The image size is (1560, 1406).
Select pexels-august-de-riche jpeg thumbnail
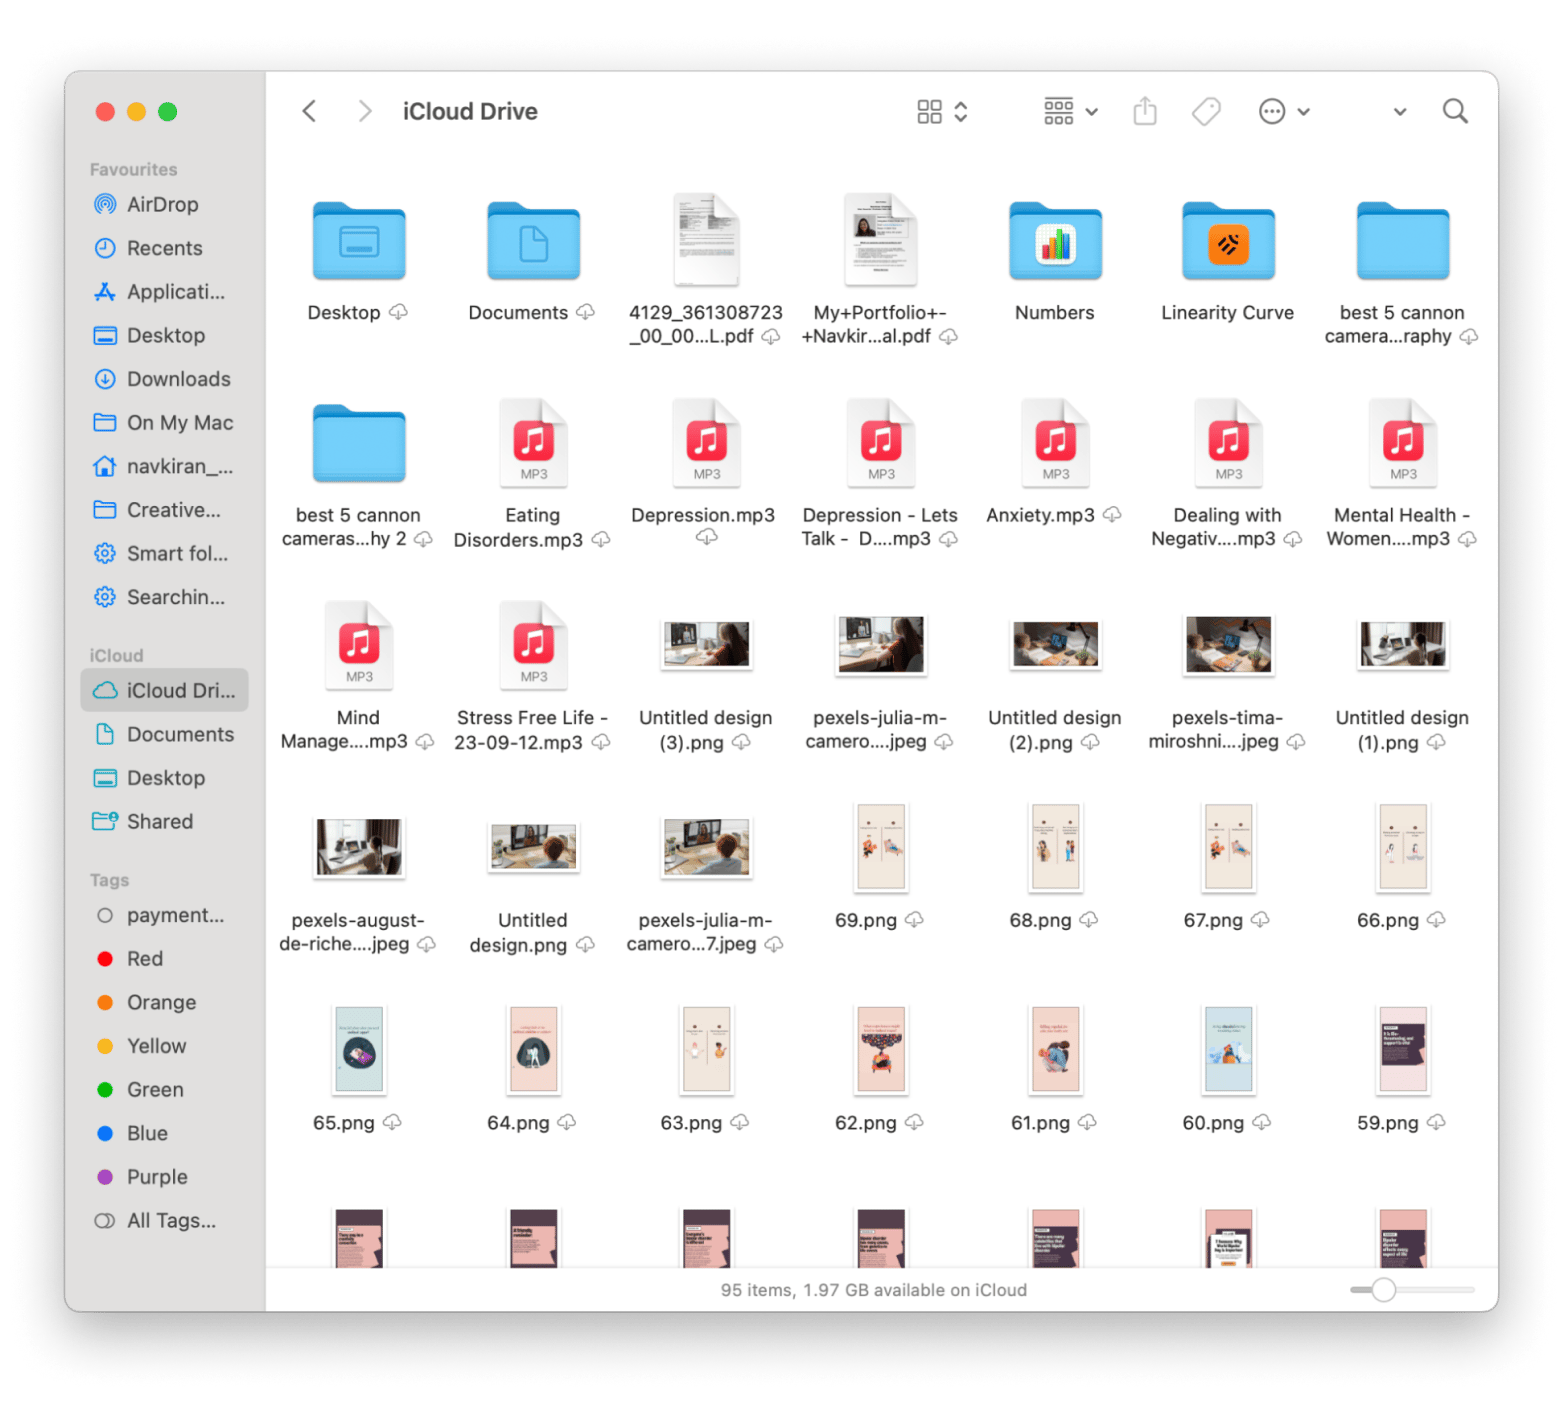point(359,847)
